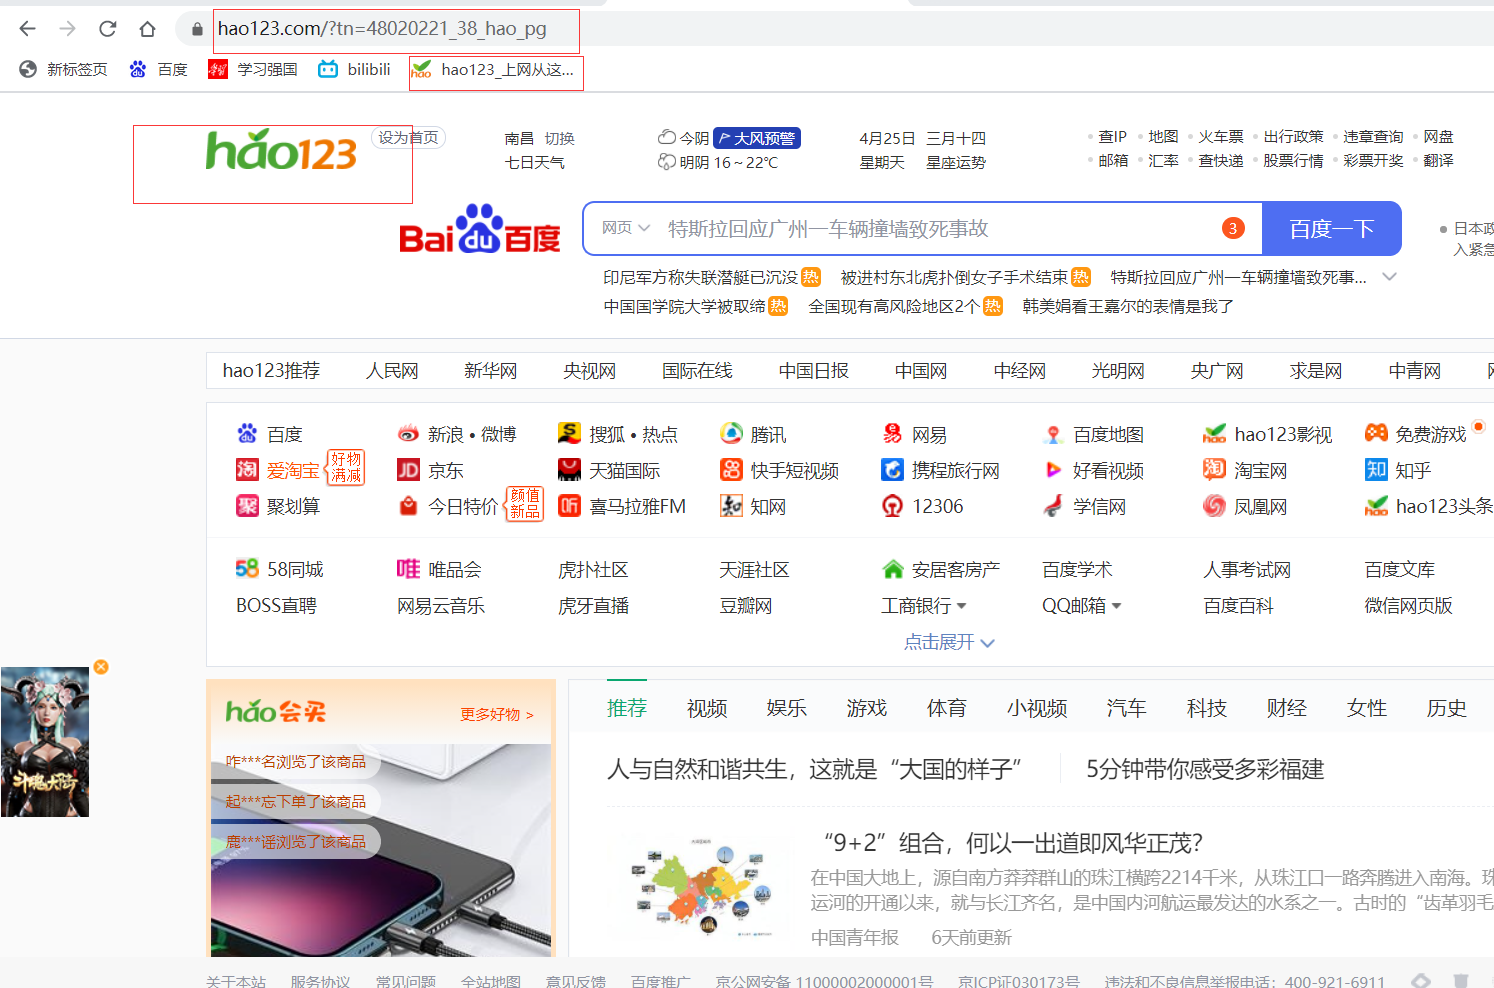Open hot search 中国国学院大学被取缔
Image resolution: width=1494 pixels, height=988 pixels.
(x=685, y=306)
